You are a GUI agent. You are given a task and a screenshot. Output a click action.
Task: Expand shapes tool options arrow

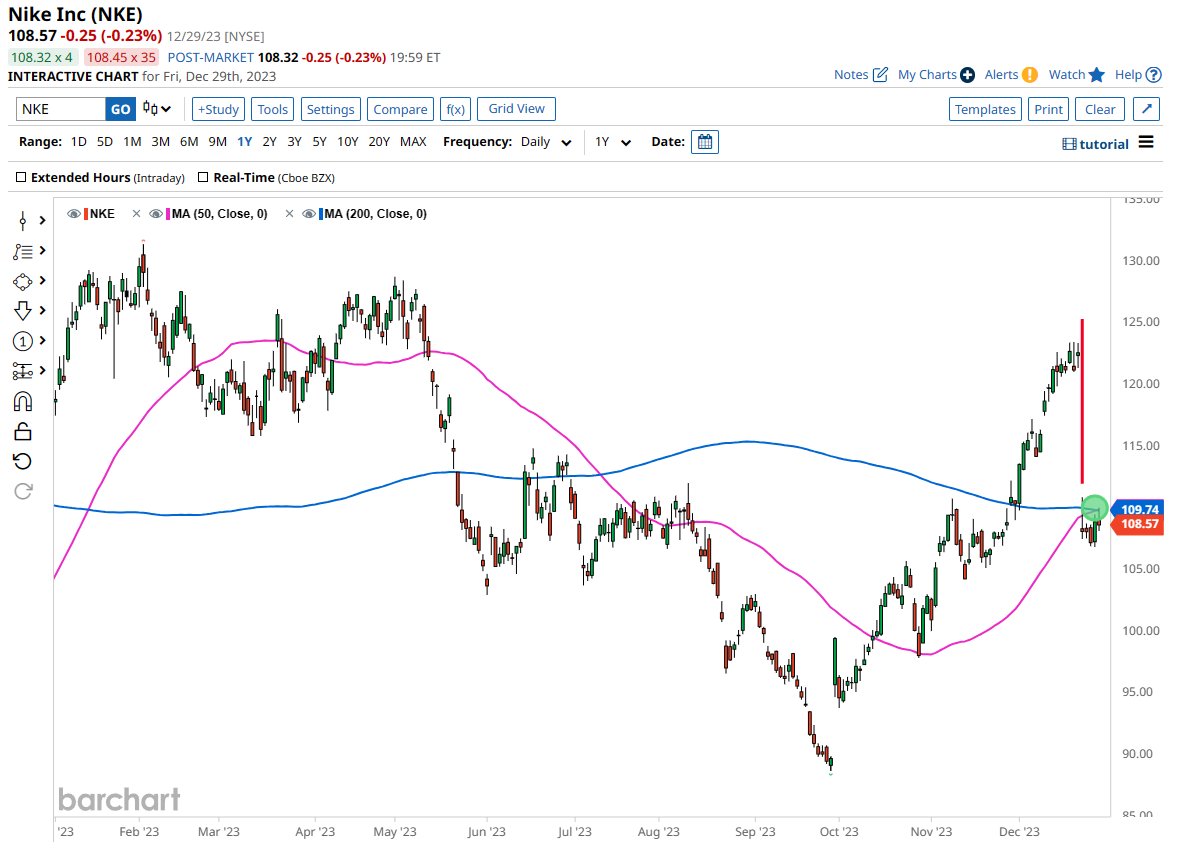tap(43, 280)
